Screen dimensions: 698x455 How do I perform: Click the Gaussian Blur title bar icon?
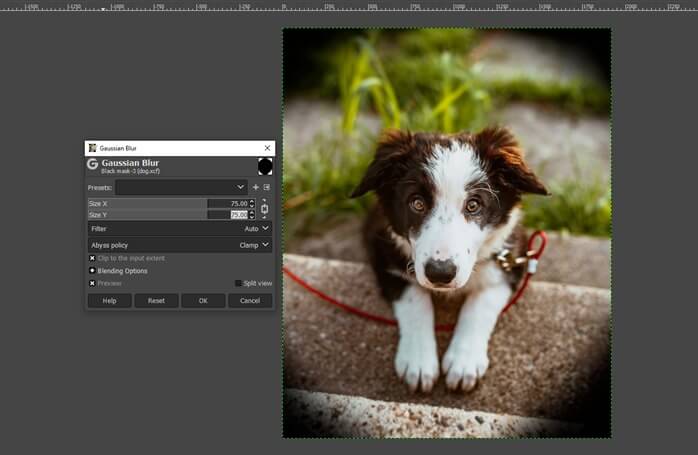coord(92,148)
